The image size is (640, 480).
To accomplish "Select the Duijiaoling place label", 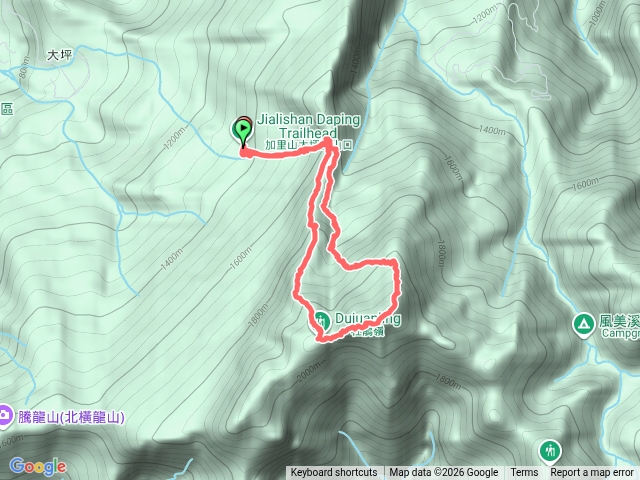I will coord(368,318).
